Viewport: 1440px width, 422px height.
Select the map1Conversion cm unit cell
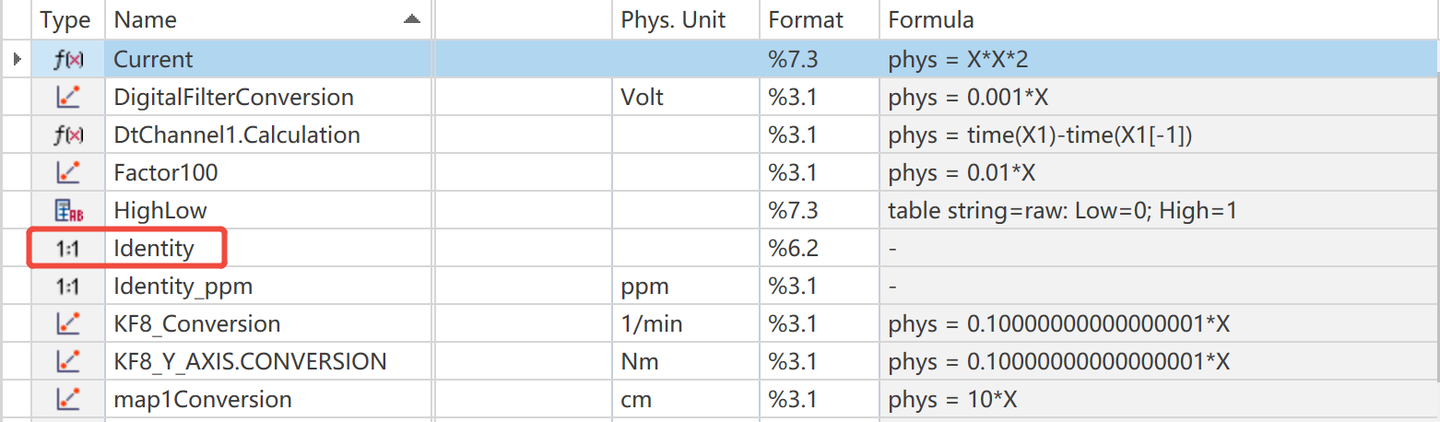(x=636, y=400)
